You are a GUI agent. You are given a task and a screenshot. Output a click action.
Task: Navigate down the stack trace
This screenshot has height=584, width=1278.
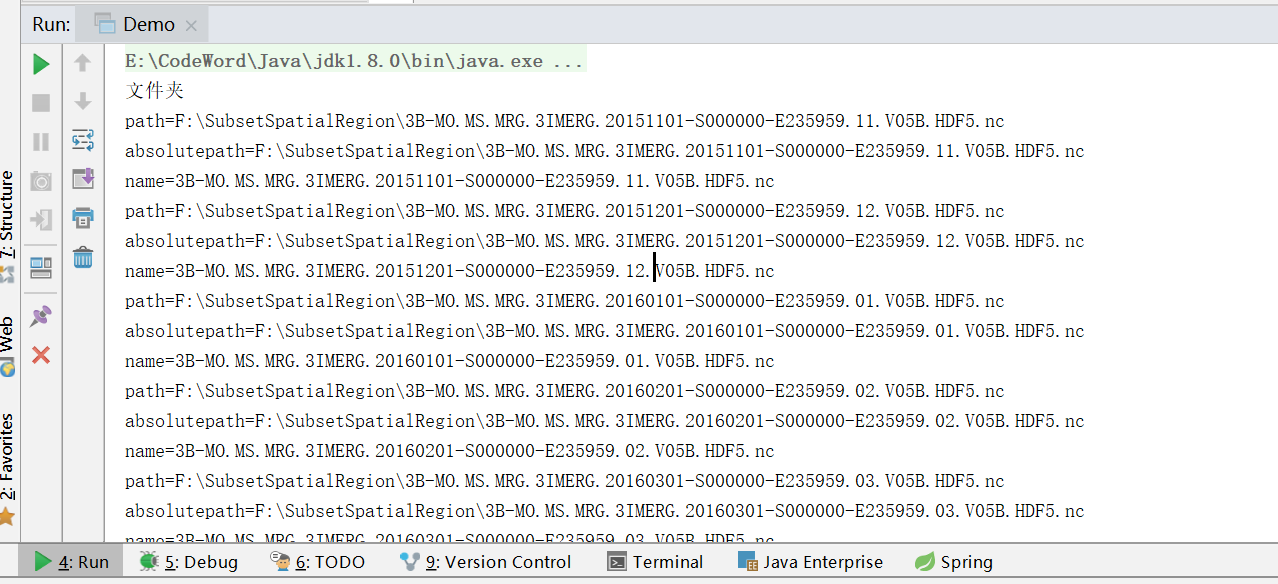tap(83, 102)
